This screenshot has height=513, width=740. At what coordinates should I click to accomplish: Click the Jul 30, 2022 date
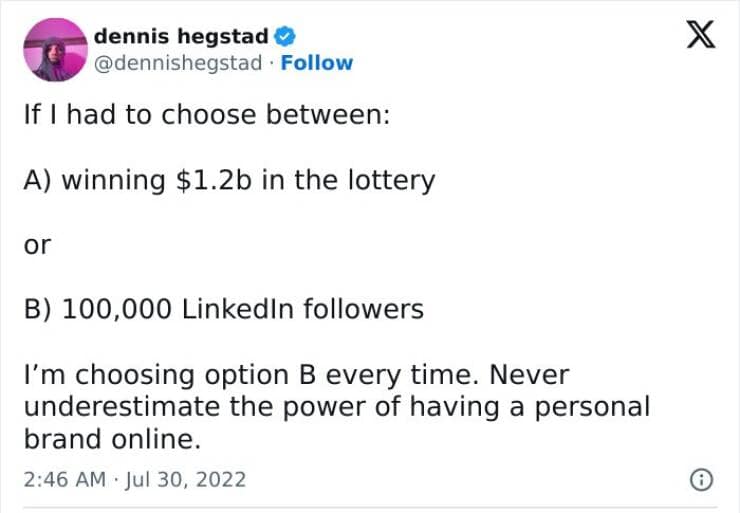(186, 480)
